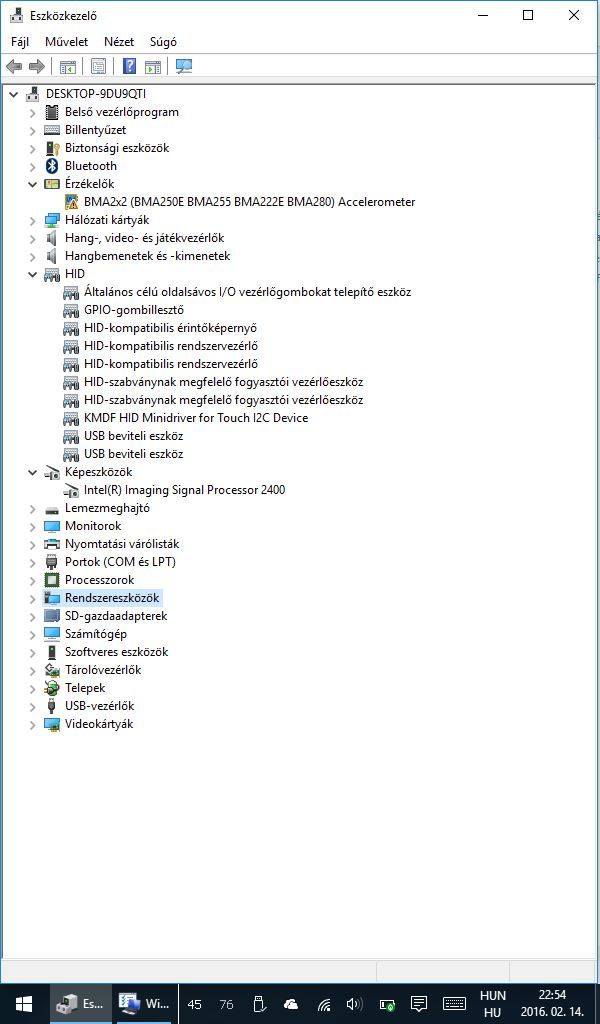Screen dimensions: 600x1024
Task: Click the blue Help toolbar icon
Action: (x=130, y=66)
